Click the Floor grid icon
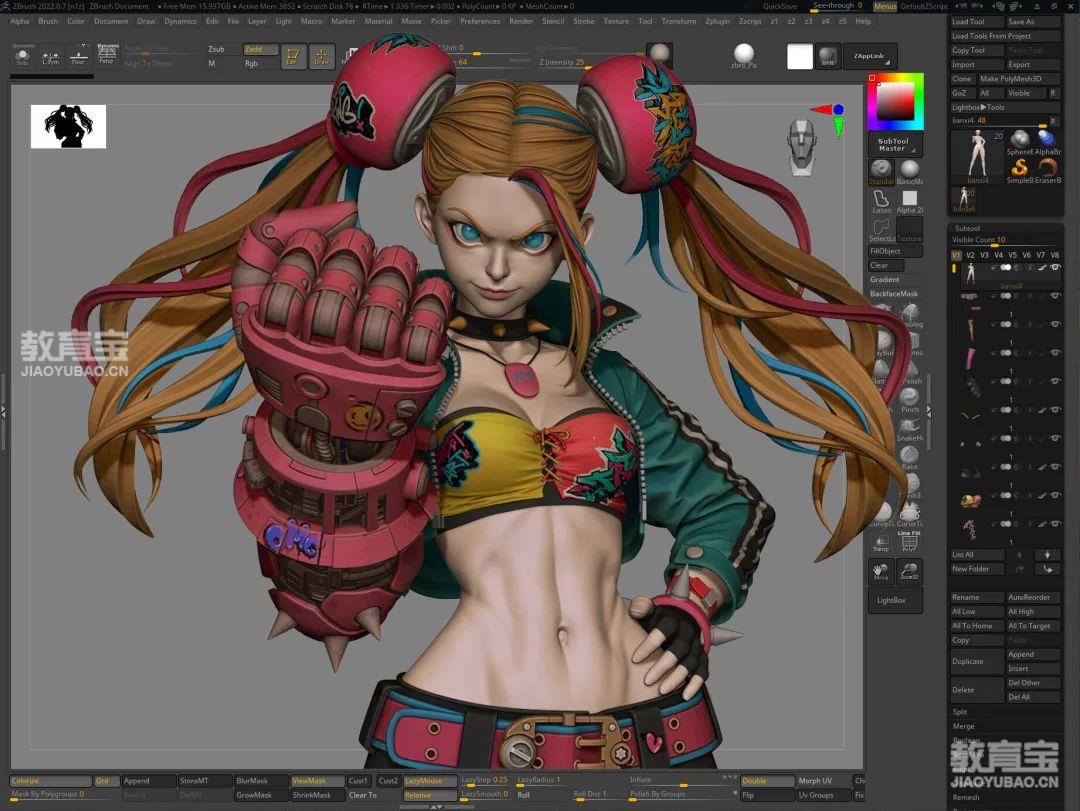Screen dimensions: 1080x811 79,55
